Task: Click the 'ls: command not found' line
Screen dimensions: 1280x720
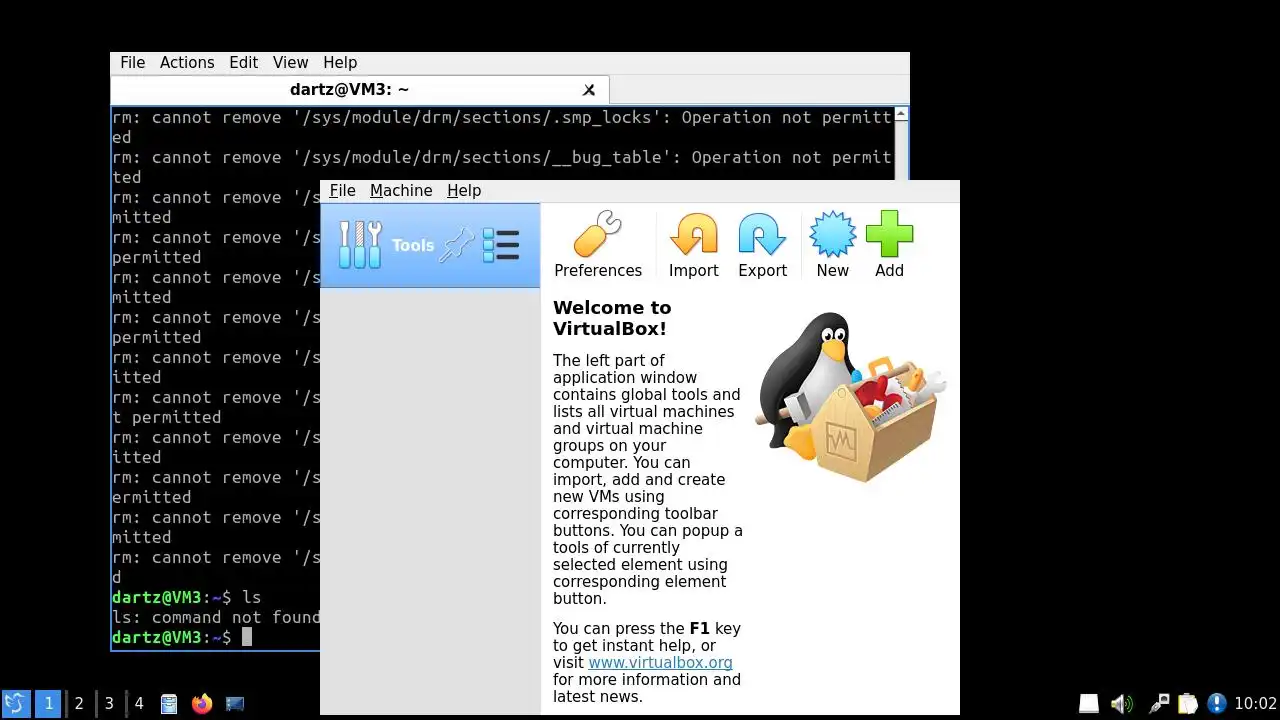Action: tap(216, 617)
